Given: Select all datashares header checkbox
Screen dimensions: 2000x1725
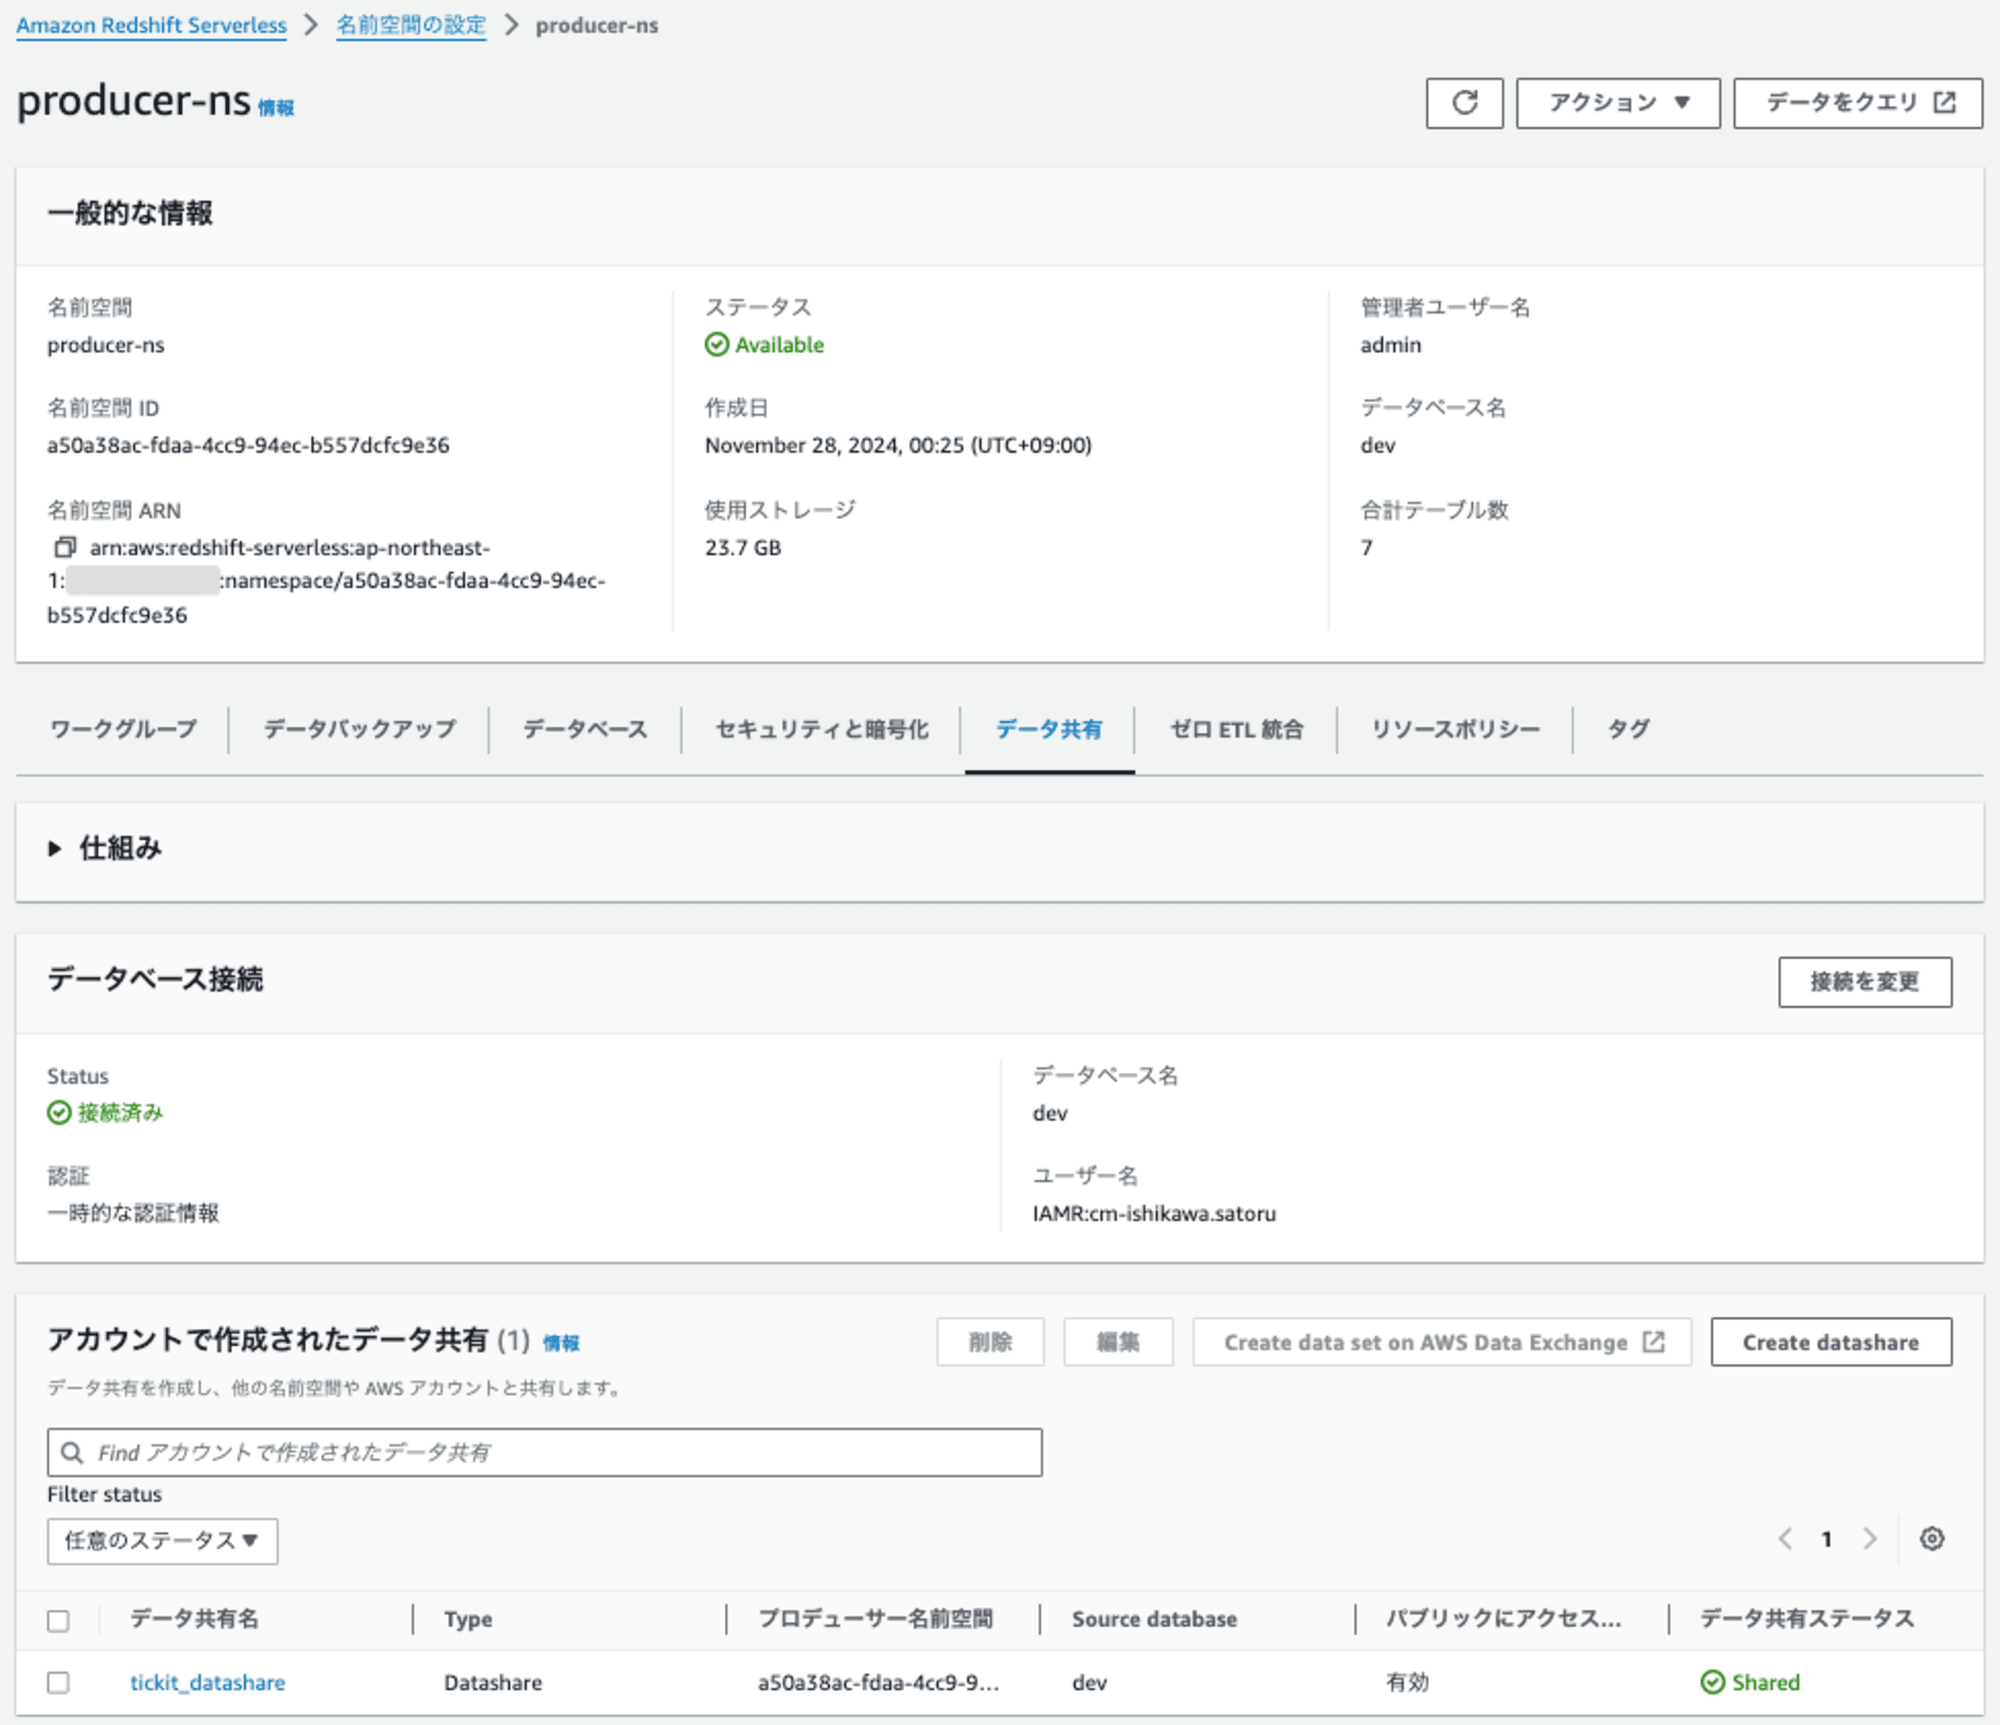Looking at the screenshot, I should 59,1620.
